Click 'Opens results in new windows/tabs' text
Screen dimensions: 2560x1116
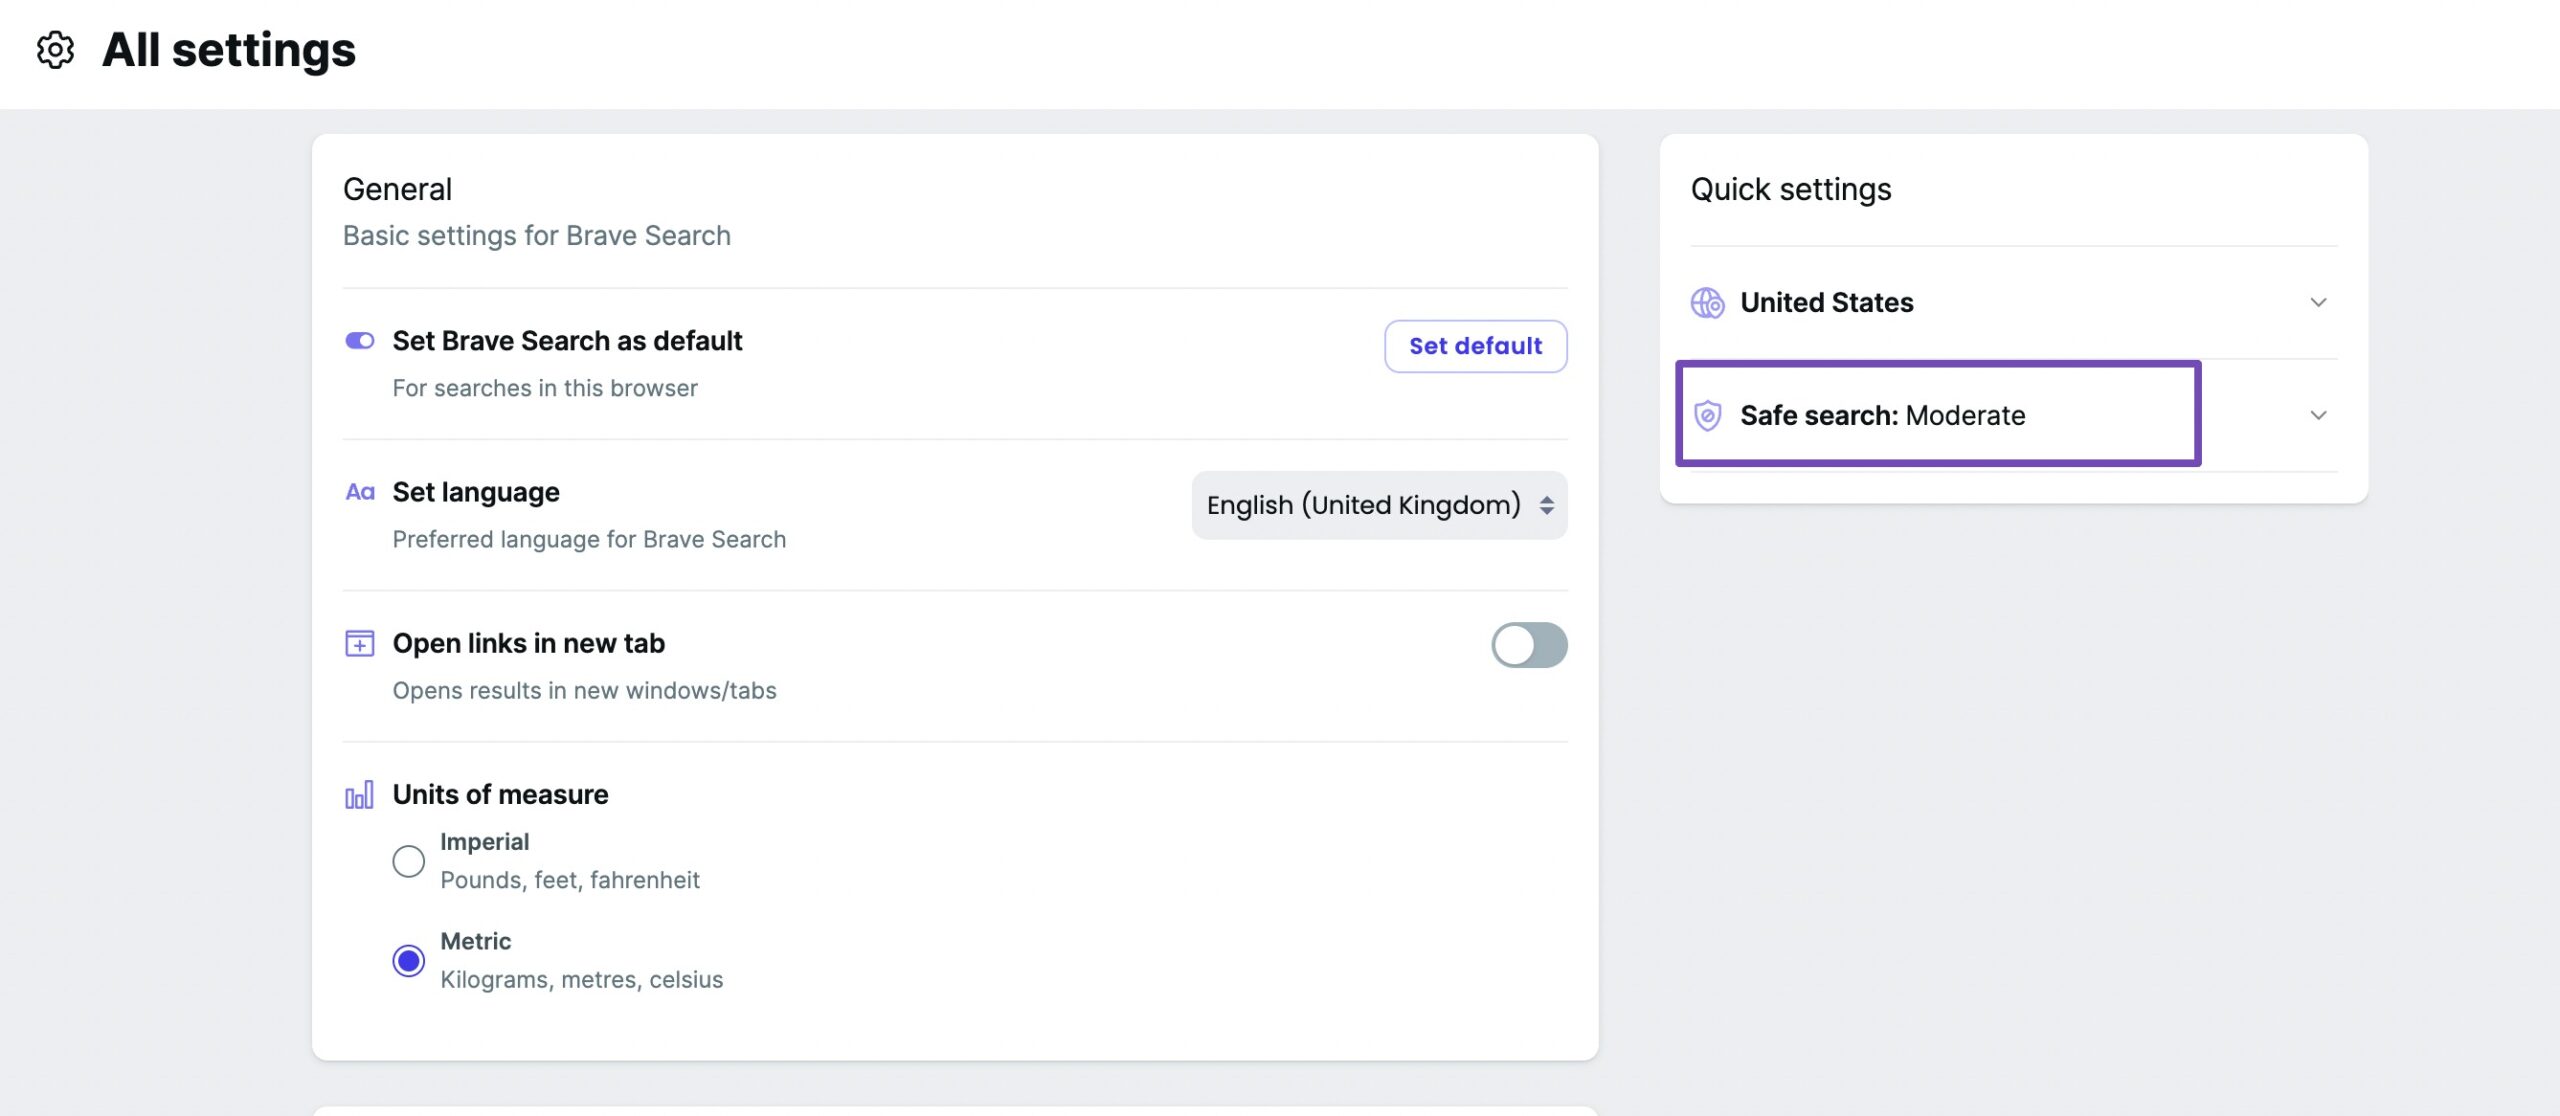tap(584, 690)
